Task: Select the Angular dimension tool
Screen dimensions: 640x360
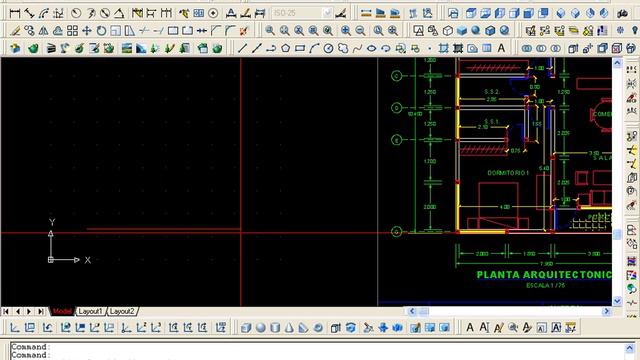Action: pos(119,13)
